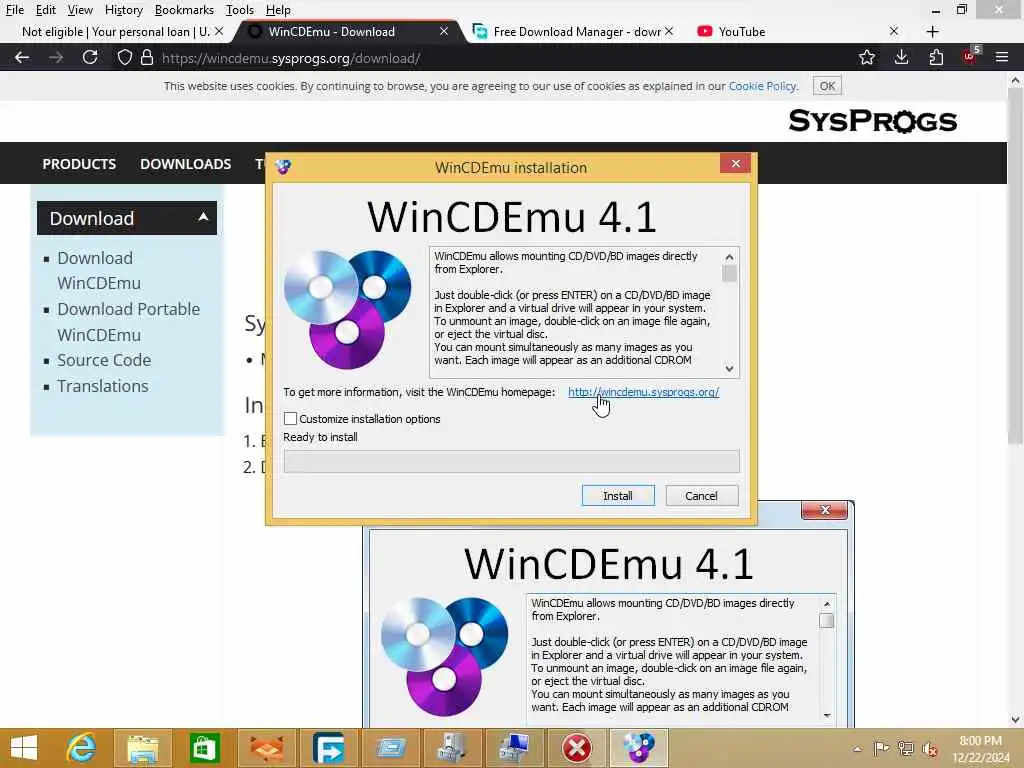The image size is (1024, 768).
Task: Open the File menu
Action: coord(14,10)
